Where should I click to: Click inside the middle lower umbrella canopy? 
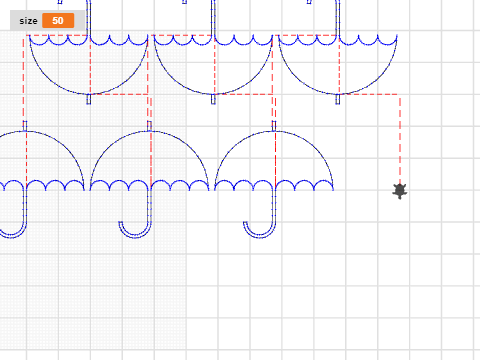pos(149,157)
